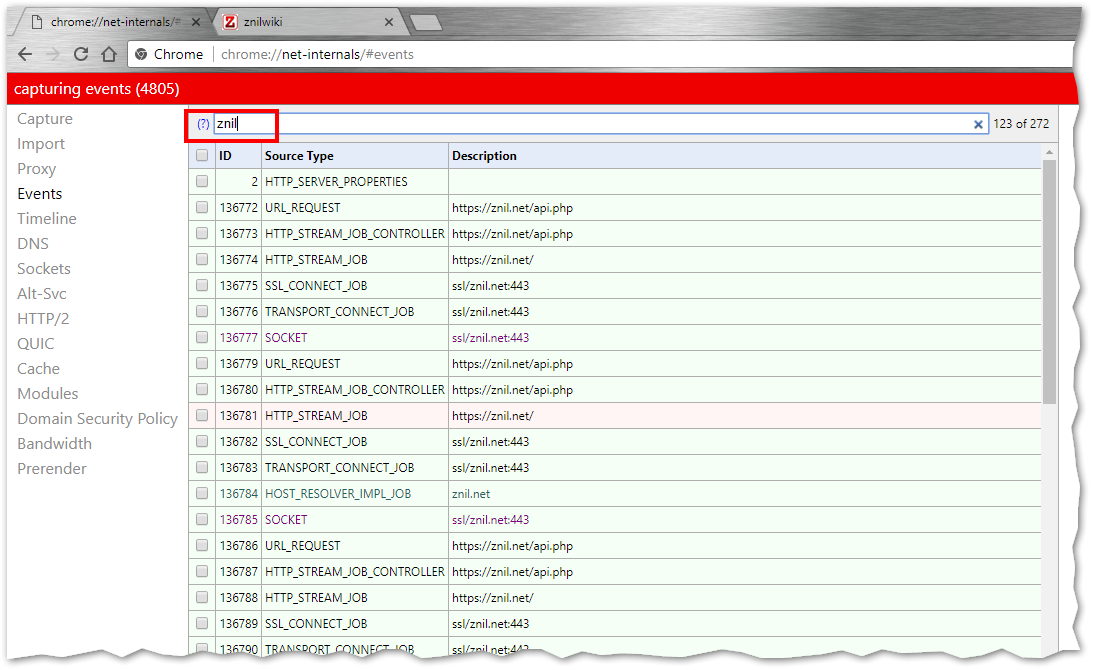Close the znilwiki browser tab
1093x670 pixels.
pyautogui.click(x=389, y=22)
